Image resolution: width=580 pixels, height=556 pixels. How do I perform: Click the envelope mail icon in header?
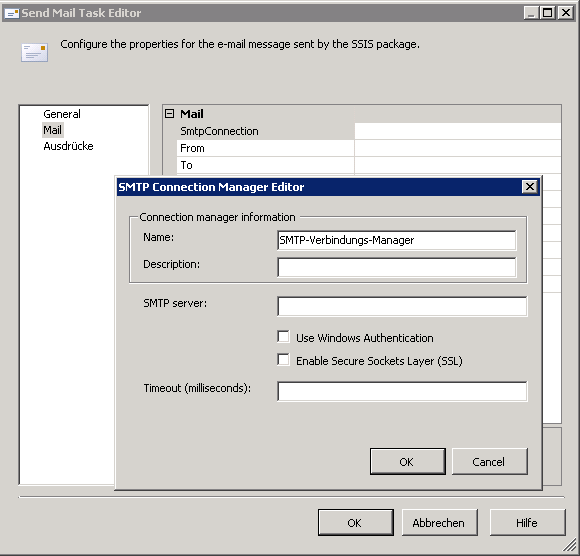click(x=34, y=52)
